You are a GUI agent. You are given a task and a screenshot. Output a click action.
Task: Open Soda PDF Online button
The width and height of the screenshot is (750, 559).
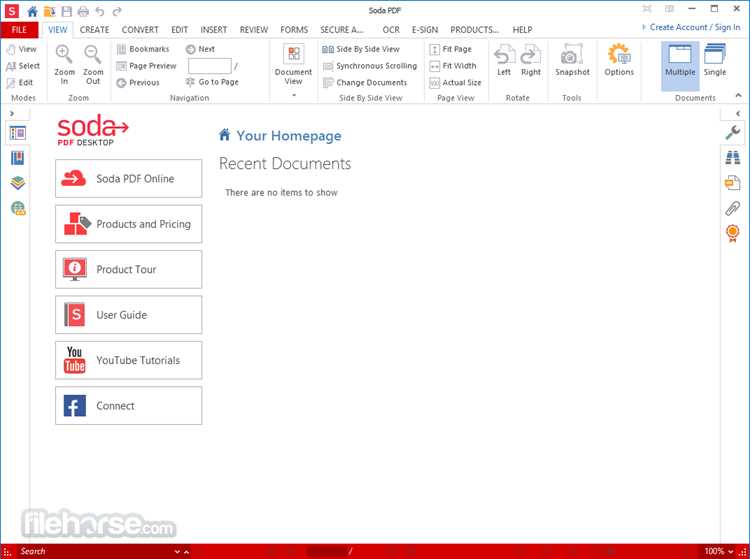(129, 178)
